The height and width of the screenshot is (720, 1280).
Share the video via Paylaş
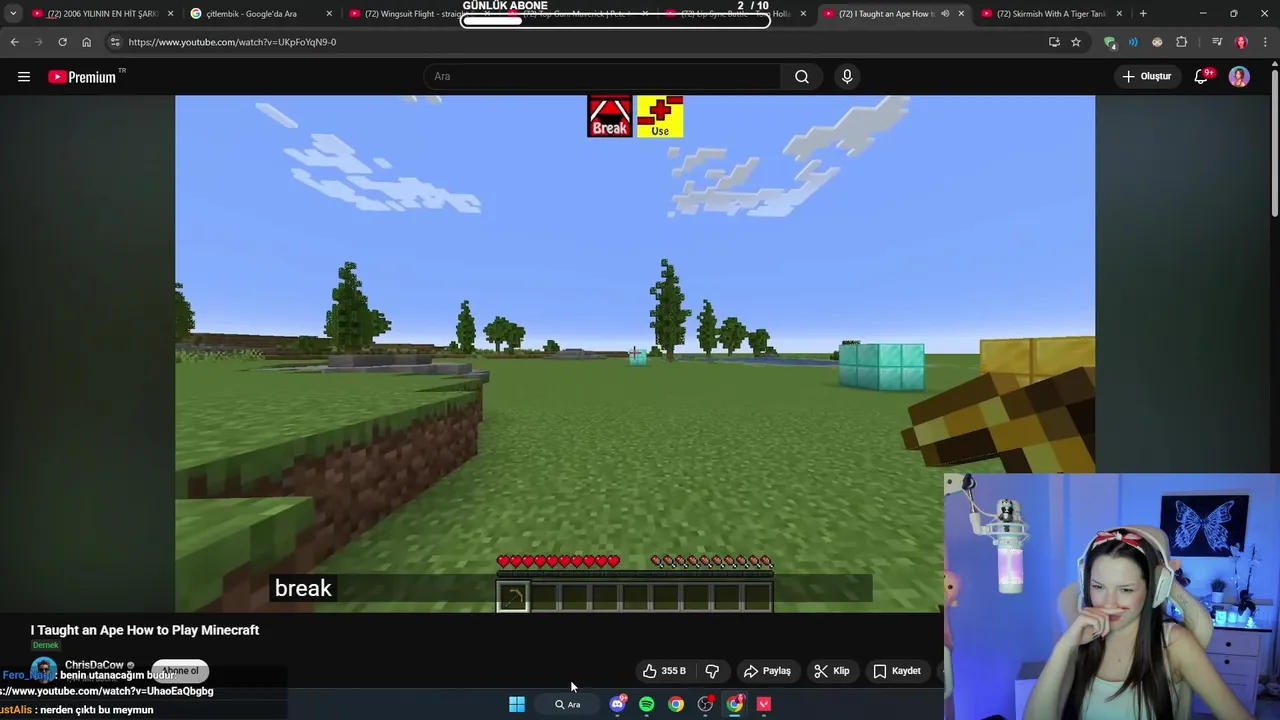768,671
